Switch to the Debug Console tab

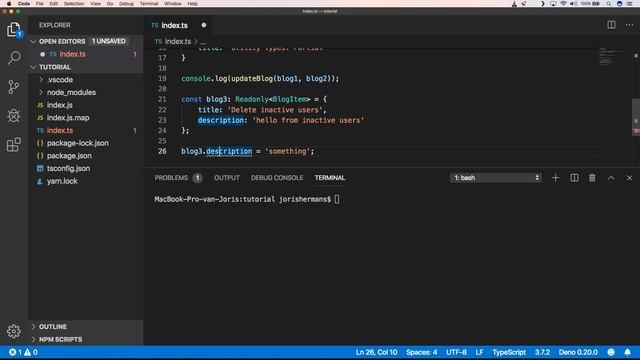point(277,178)
